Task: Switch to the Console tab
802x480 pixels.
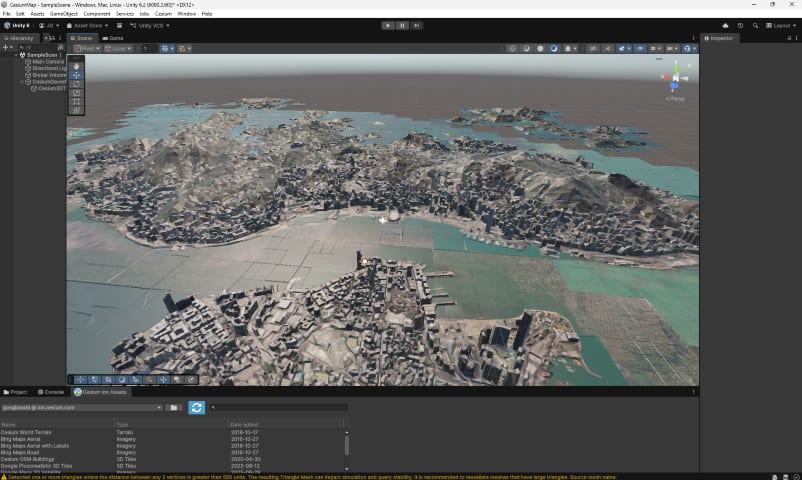Action: point(51,392)
